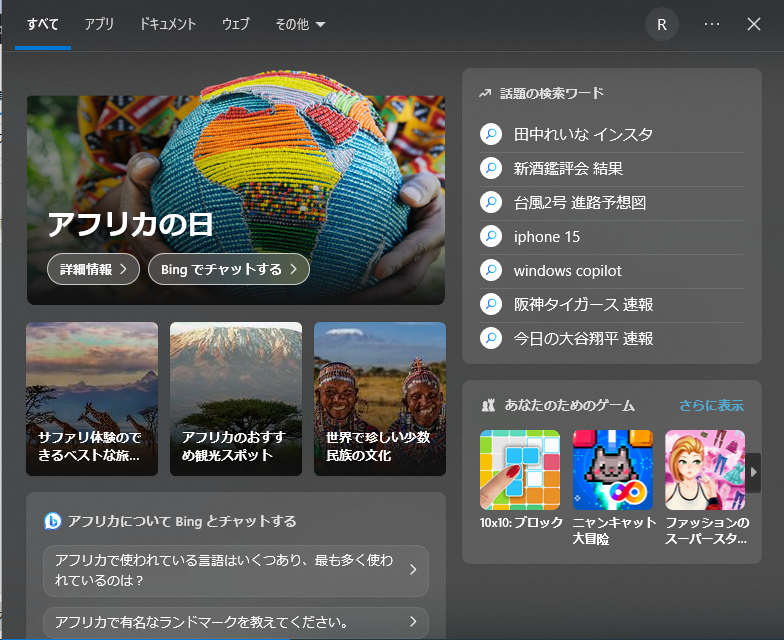
Task: Click the さらに表示 link
Action: (x=711, y=405)
